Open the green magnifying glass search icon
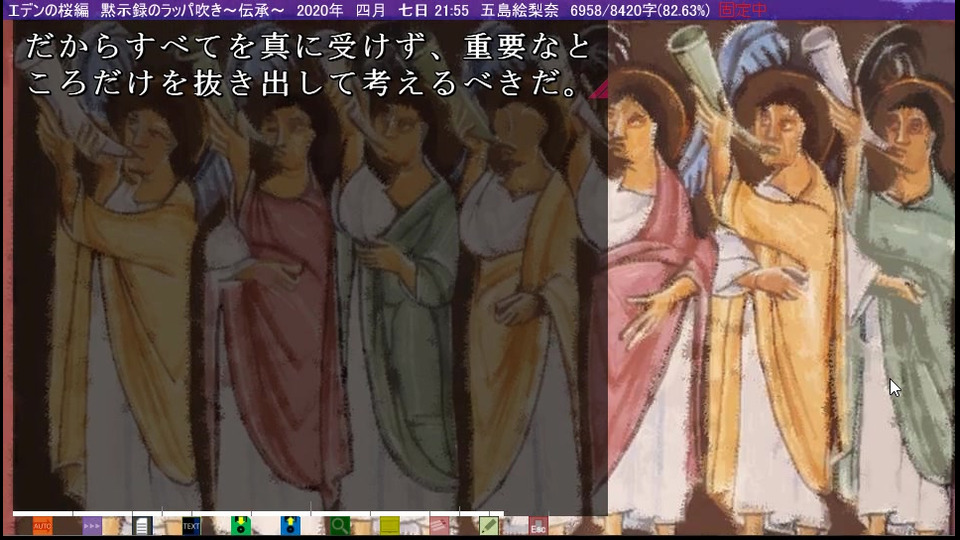Screen dimensions: 960x540 click(x=340, y=526)
